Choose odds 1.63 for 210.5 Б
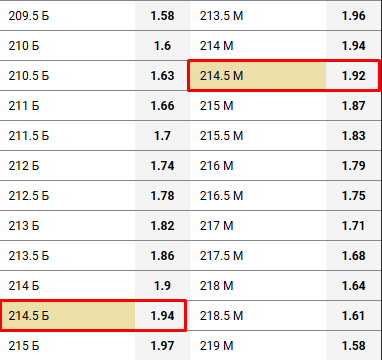Image resolution: width=382 pixels, height=360 pixels. pyautogui.click(x=162, y=76)
